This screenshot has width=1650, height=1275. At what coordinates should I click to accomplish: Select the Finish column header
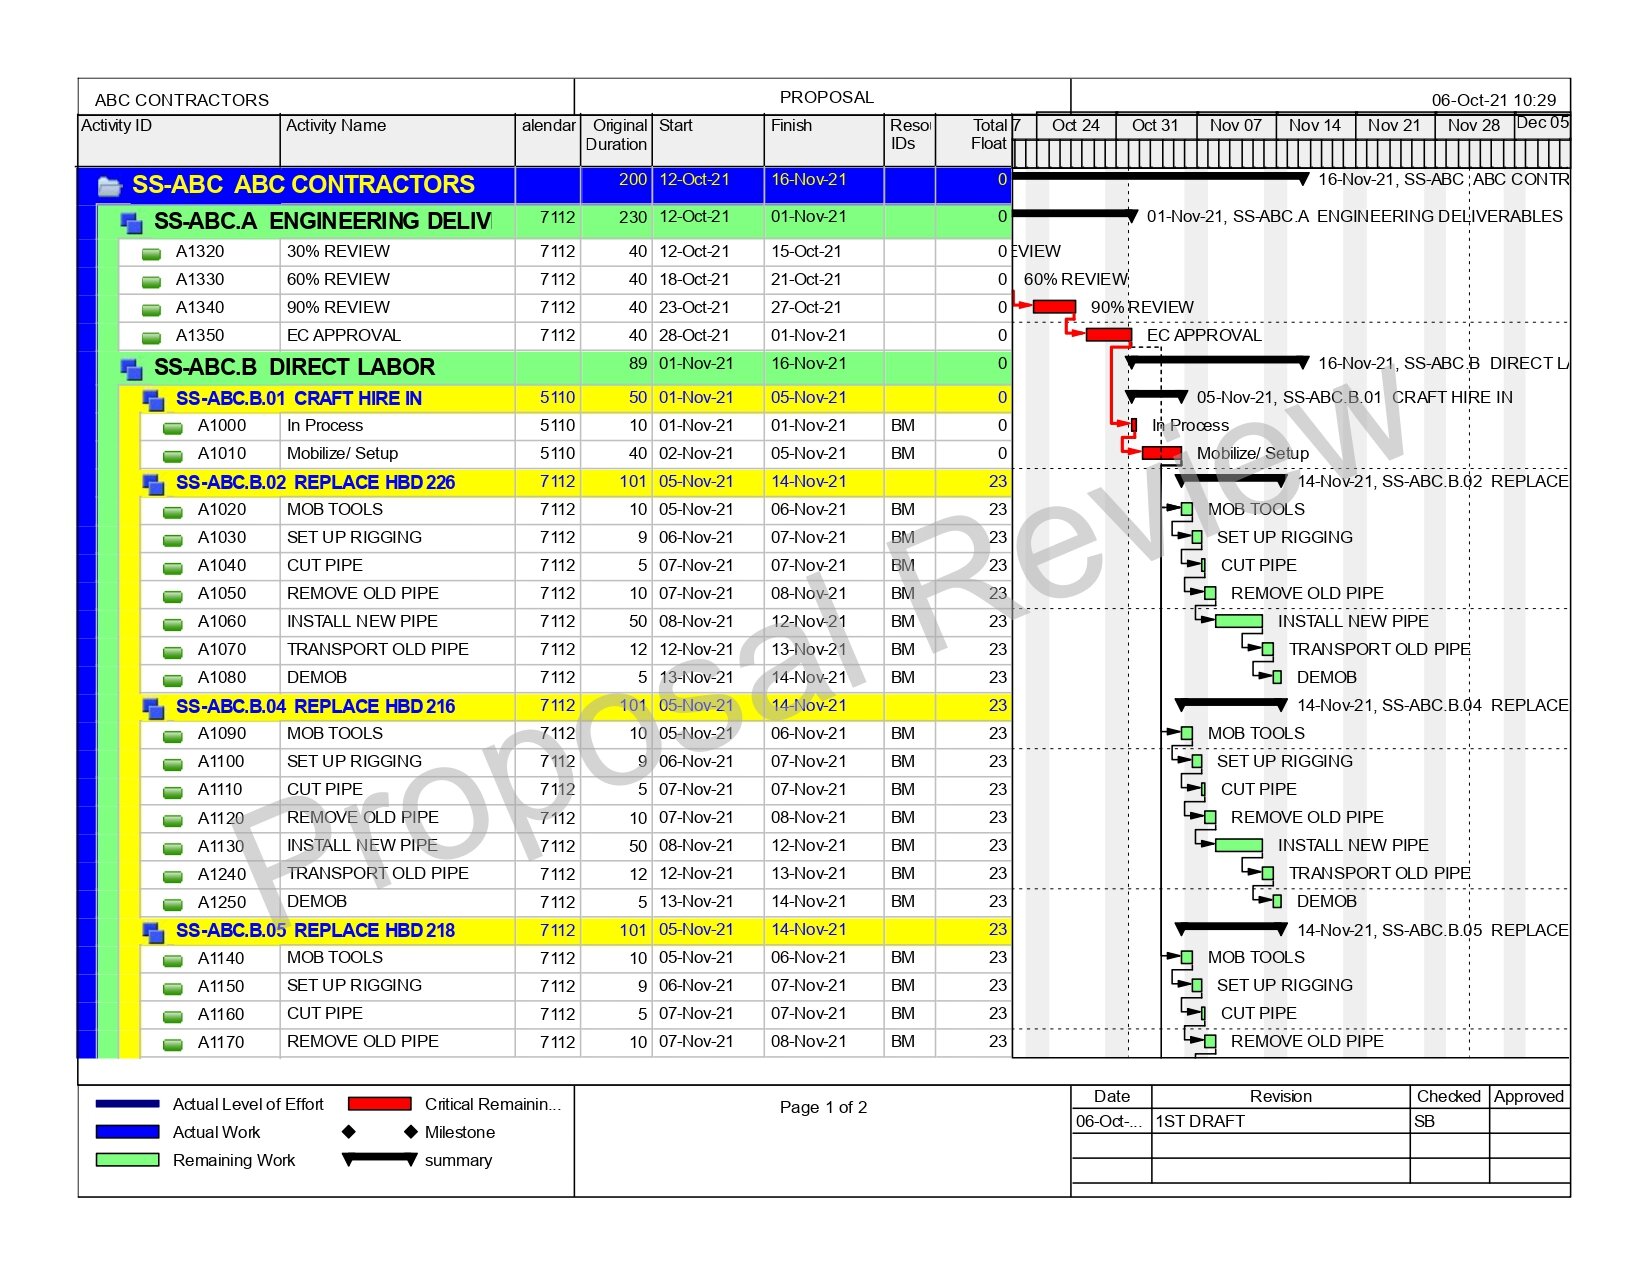click(824, 140)
